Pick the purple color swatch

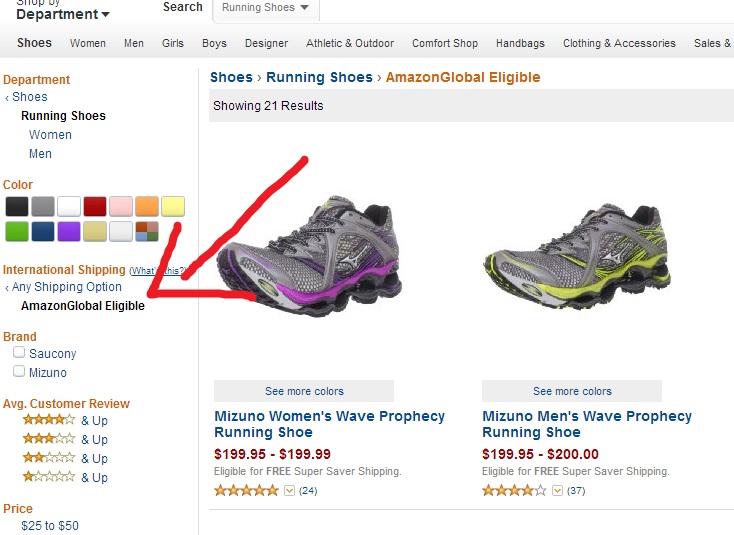[x=69, y=232]
